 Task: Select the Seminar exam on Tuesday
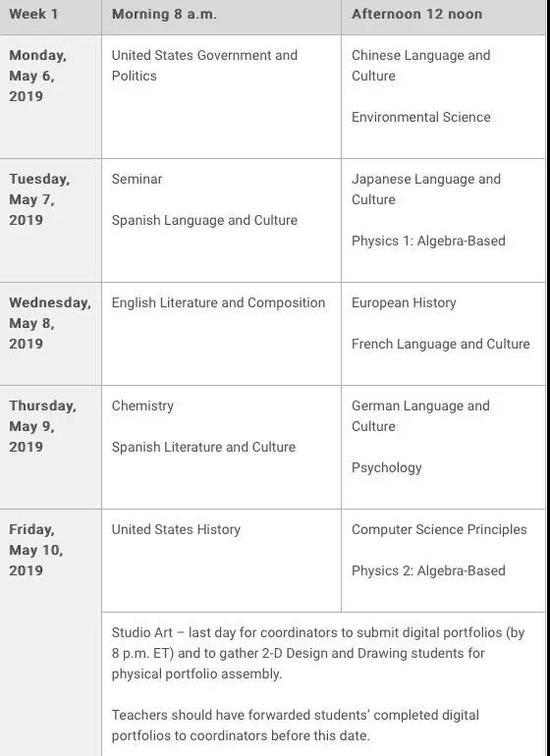tap(137, 179)
